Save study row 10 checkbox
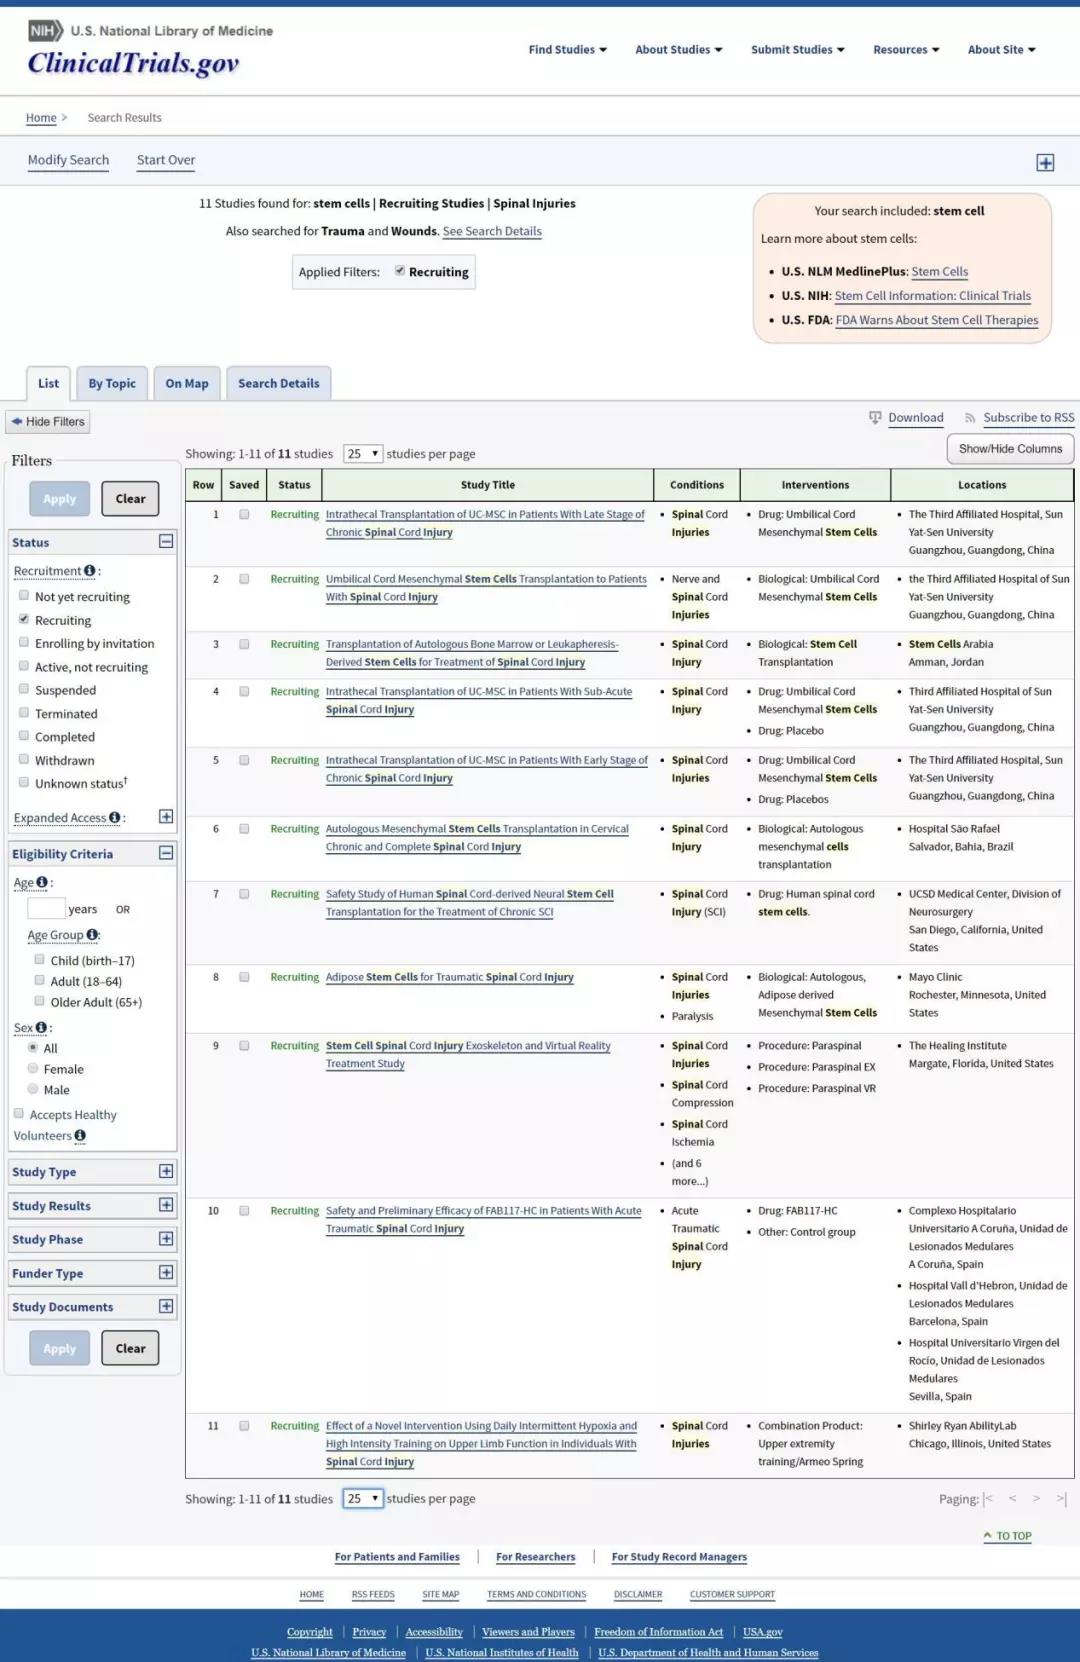The image size is (1080, 1662). click(244, 1210)
